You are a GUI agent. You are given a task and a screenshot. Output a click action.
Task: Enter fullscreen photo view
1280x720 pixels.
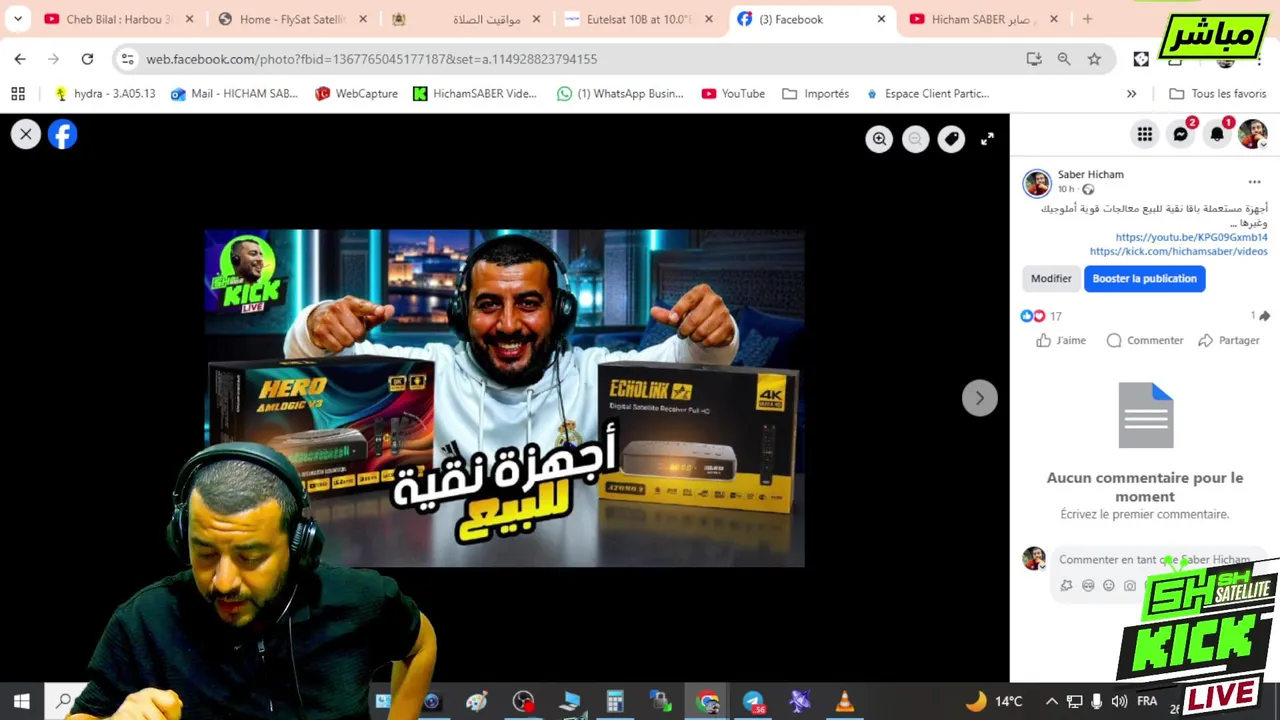tap(987, 139)
